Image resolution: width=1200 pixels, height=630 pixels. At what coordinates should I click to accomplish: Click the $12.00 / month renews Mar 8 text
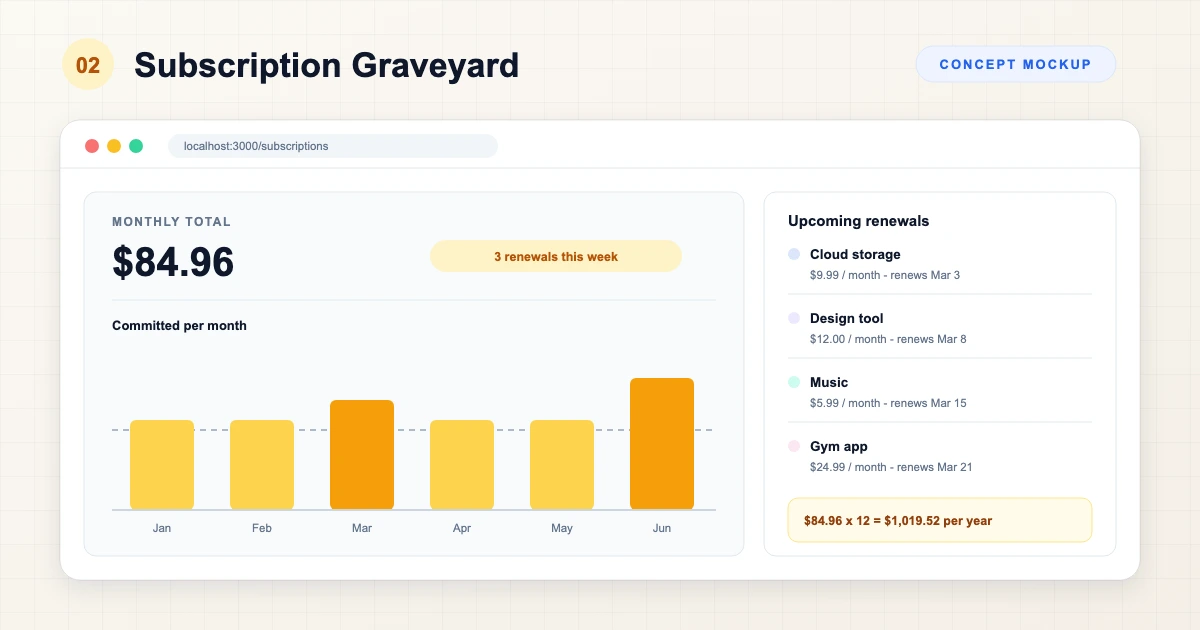888,339
